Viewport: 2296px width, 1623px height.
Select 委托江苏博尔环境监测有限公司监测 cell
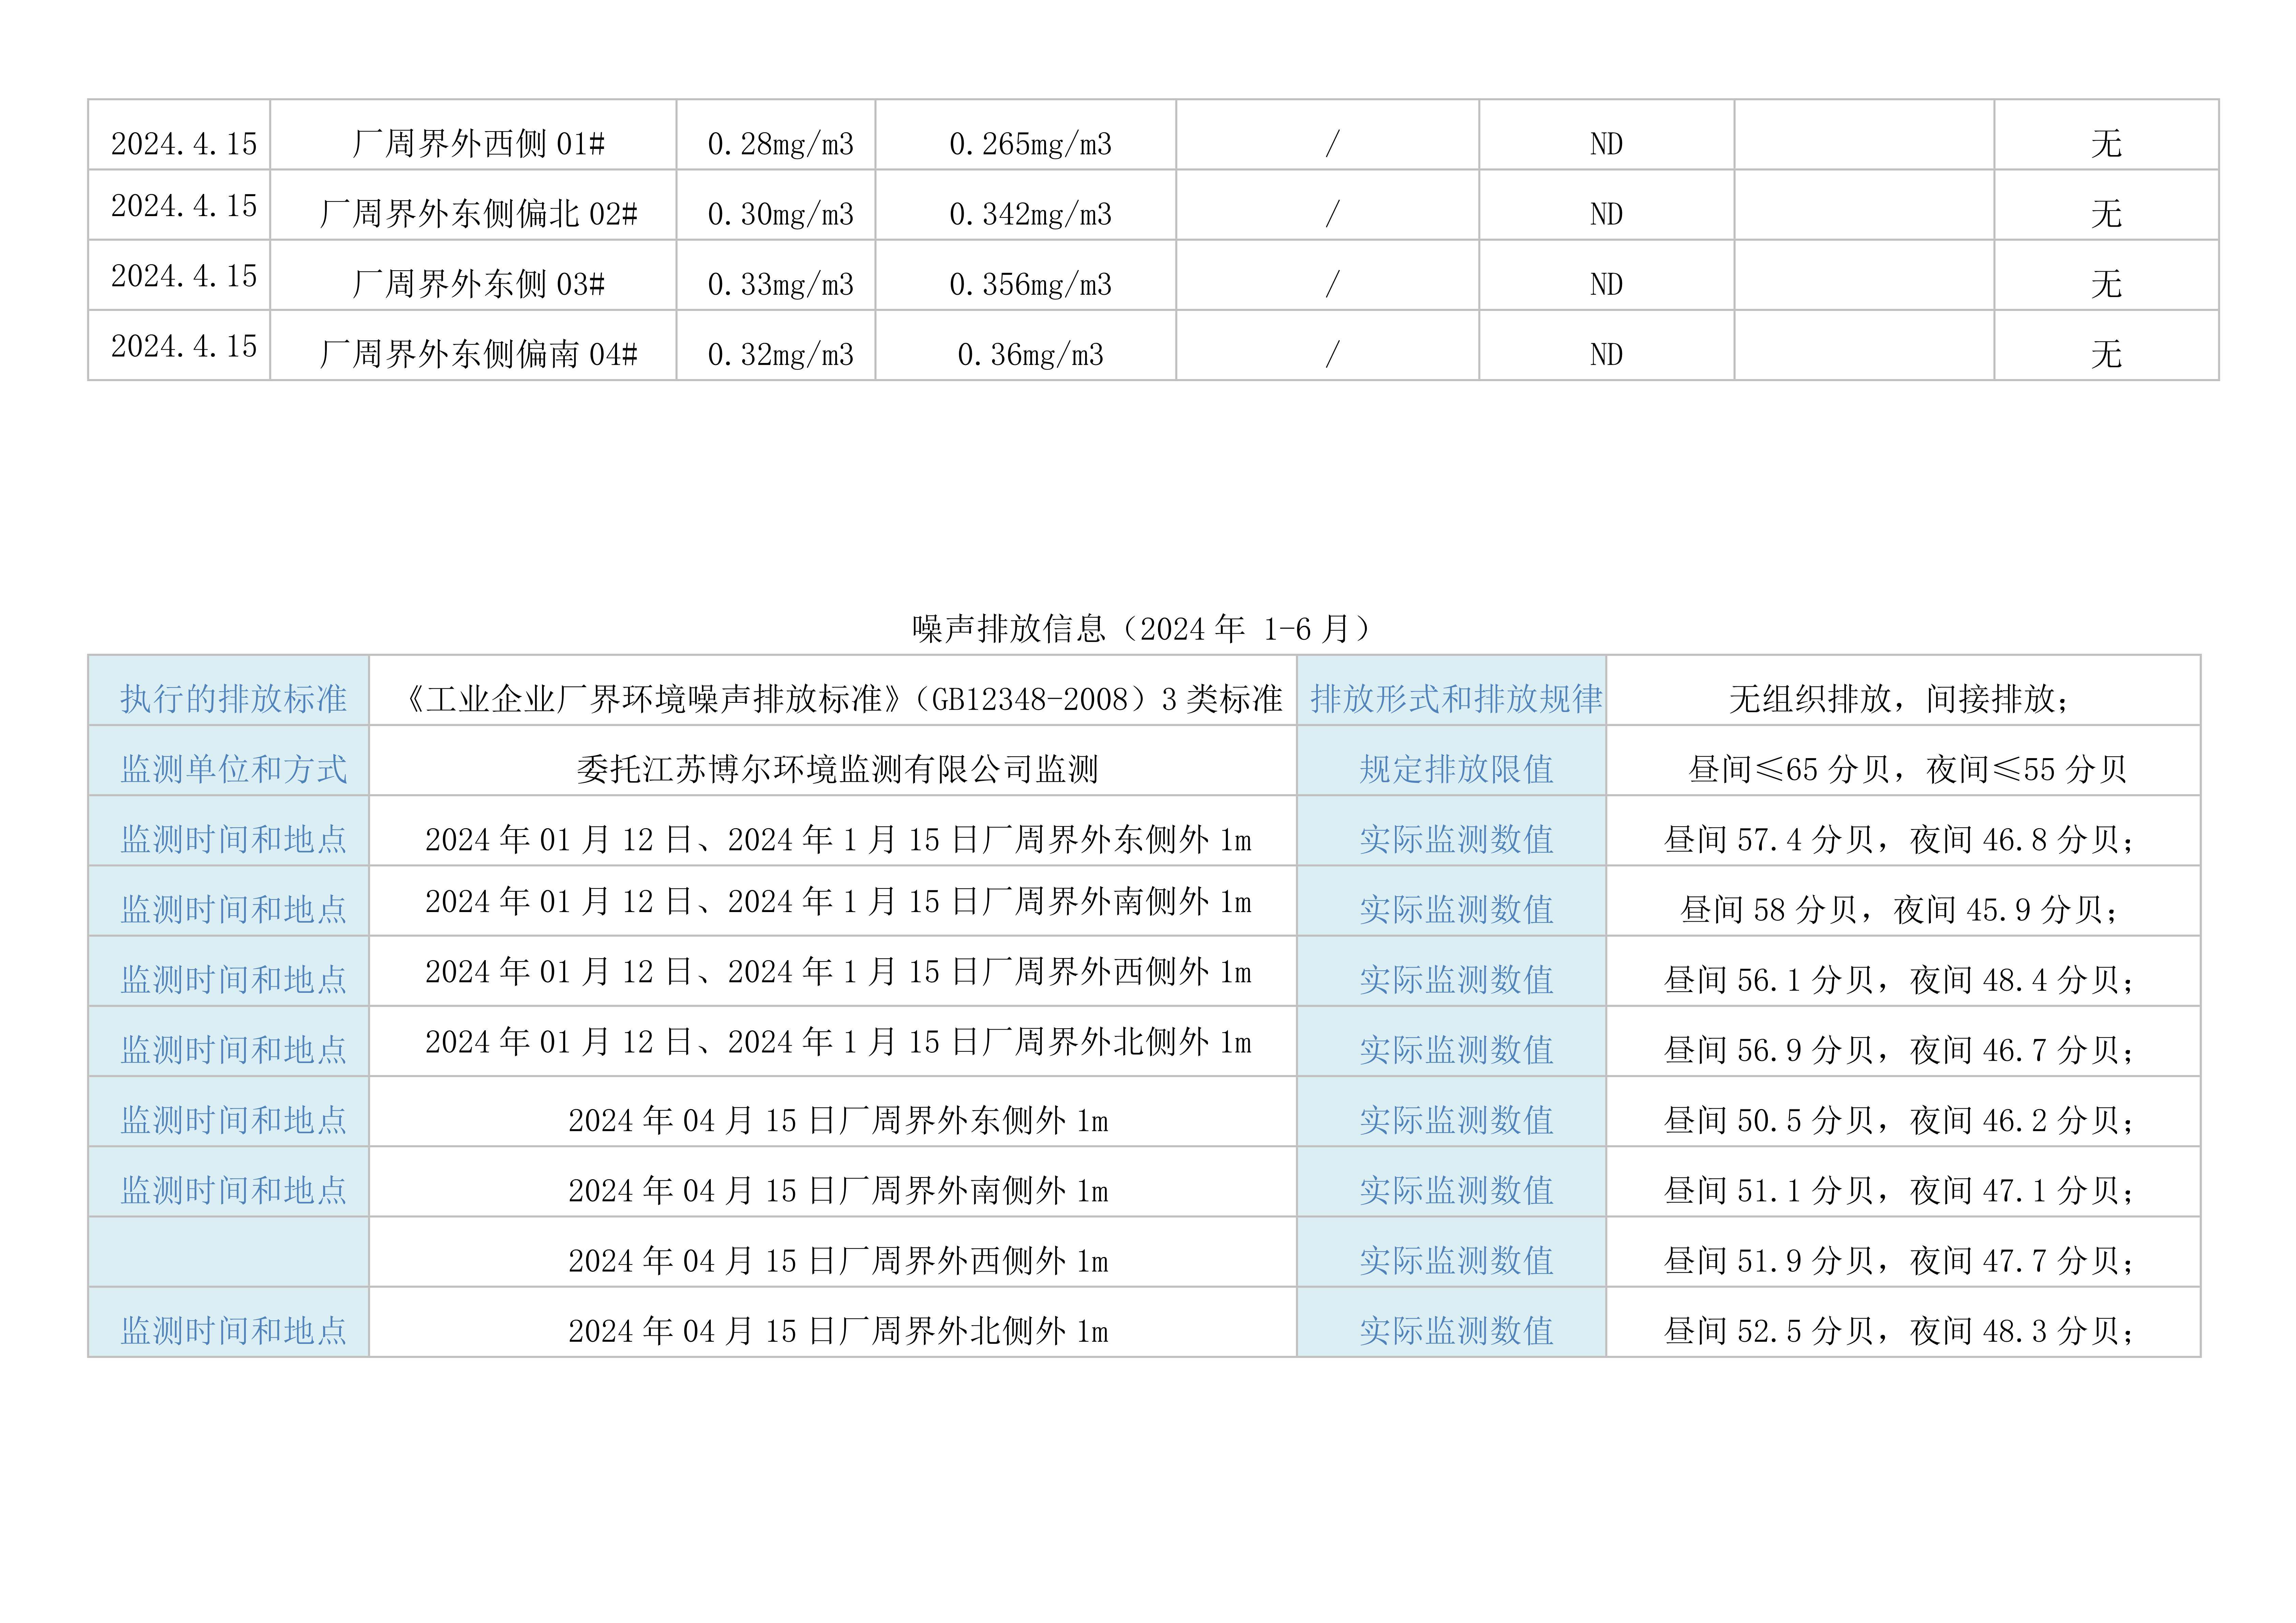coord(837,768)
